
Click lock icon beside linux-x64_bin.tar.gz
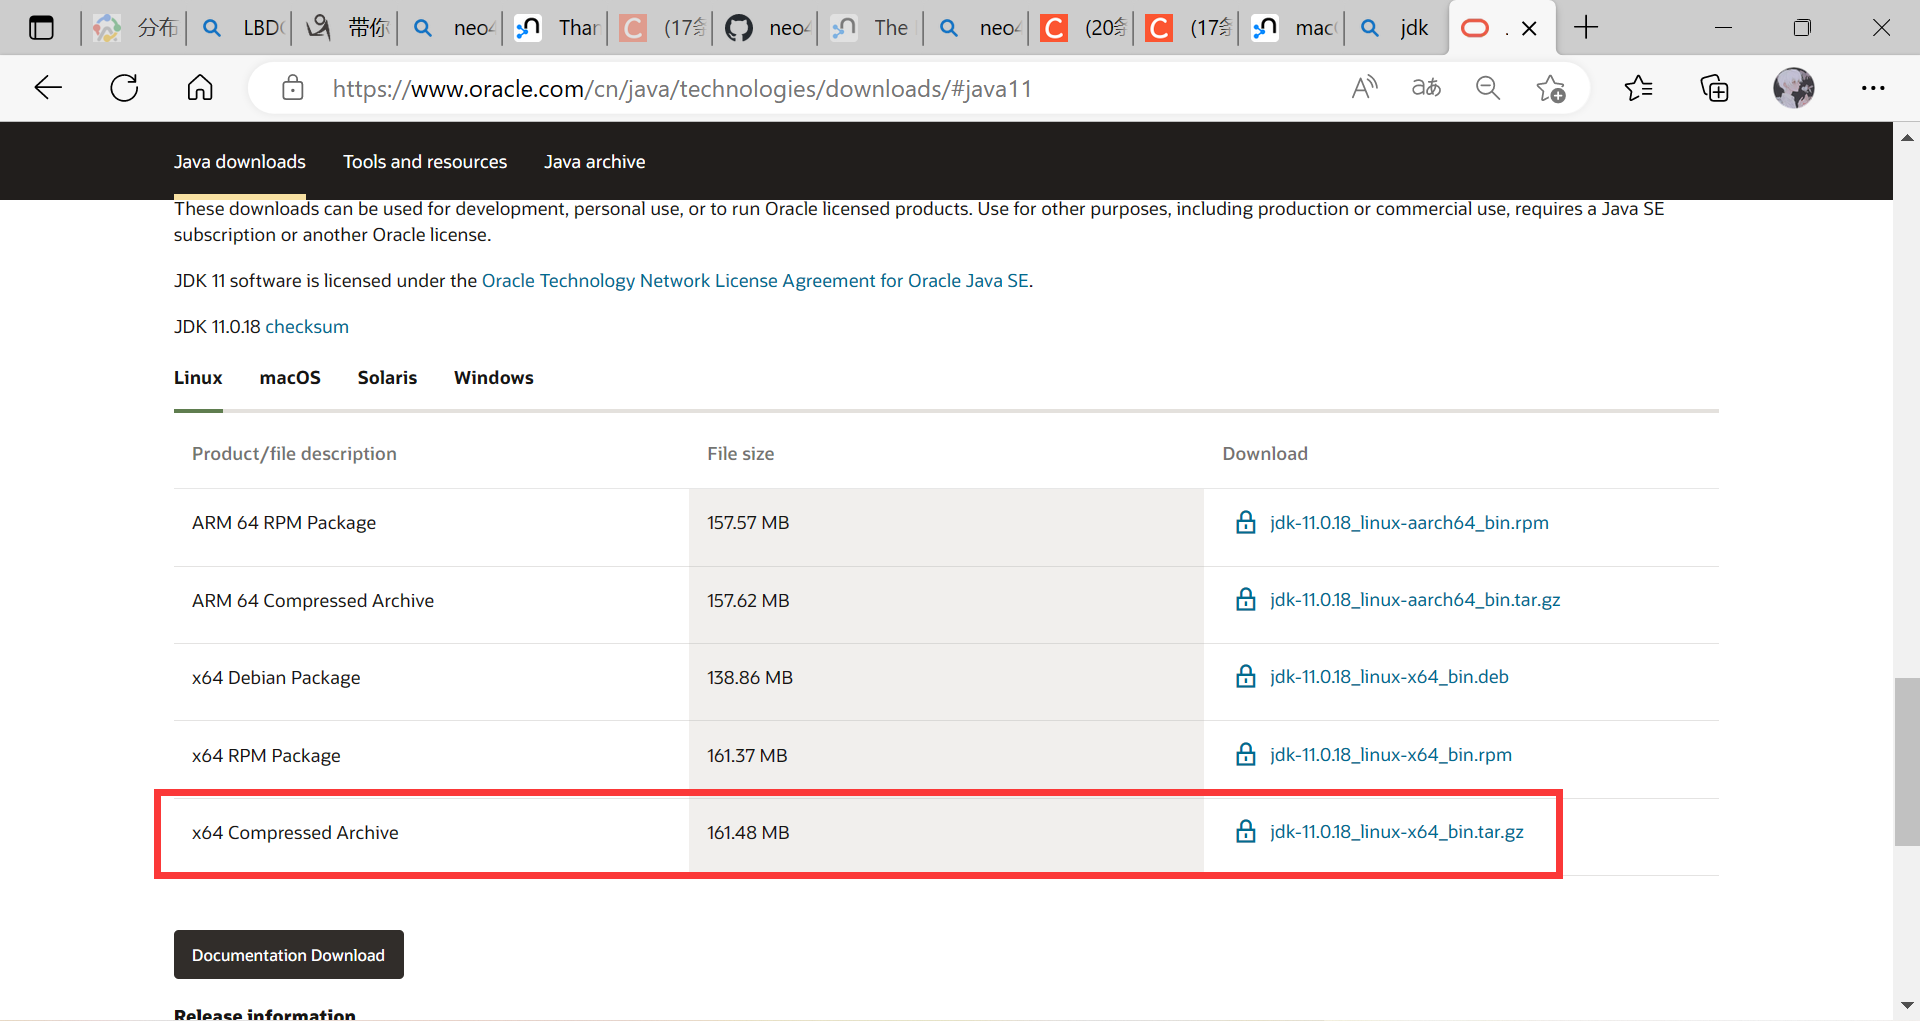pyautogui.click(x=1246, y=831)
